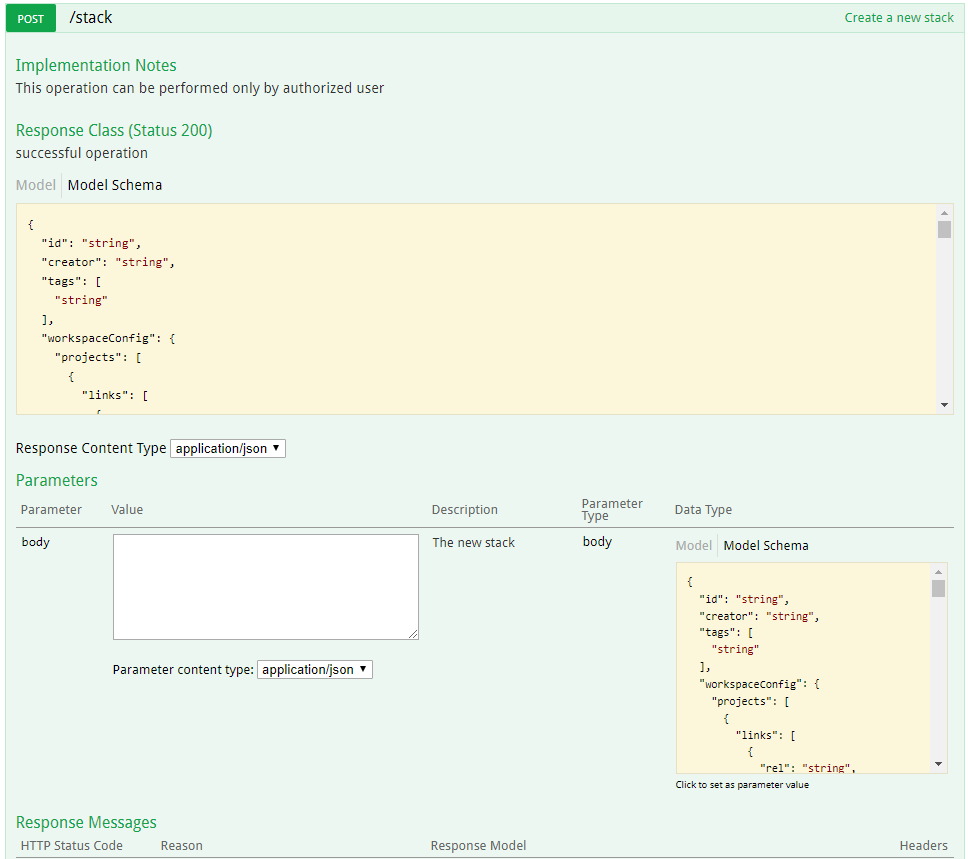Expand the Parameter content type dropdown

point(315,670)
